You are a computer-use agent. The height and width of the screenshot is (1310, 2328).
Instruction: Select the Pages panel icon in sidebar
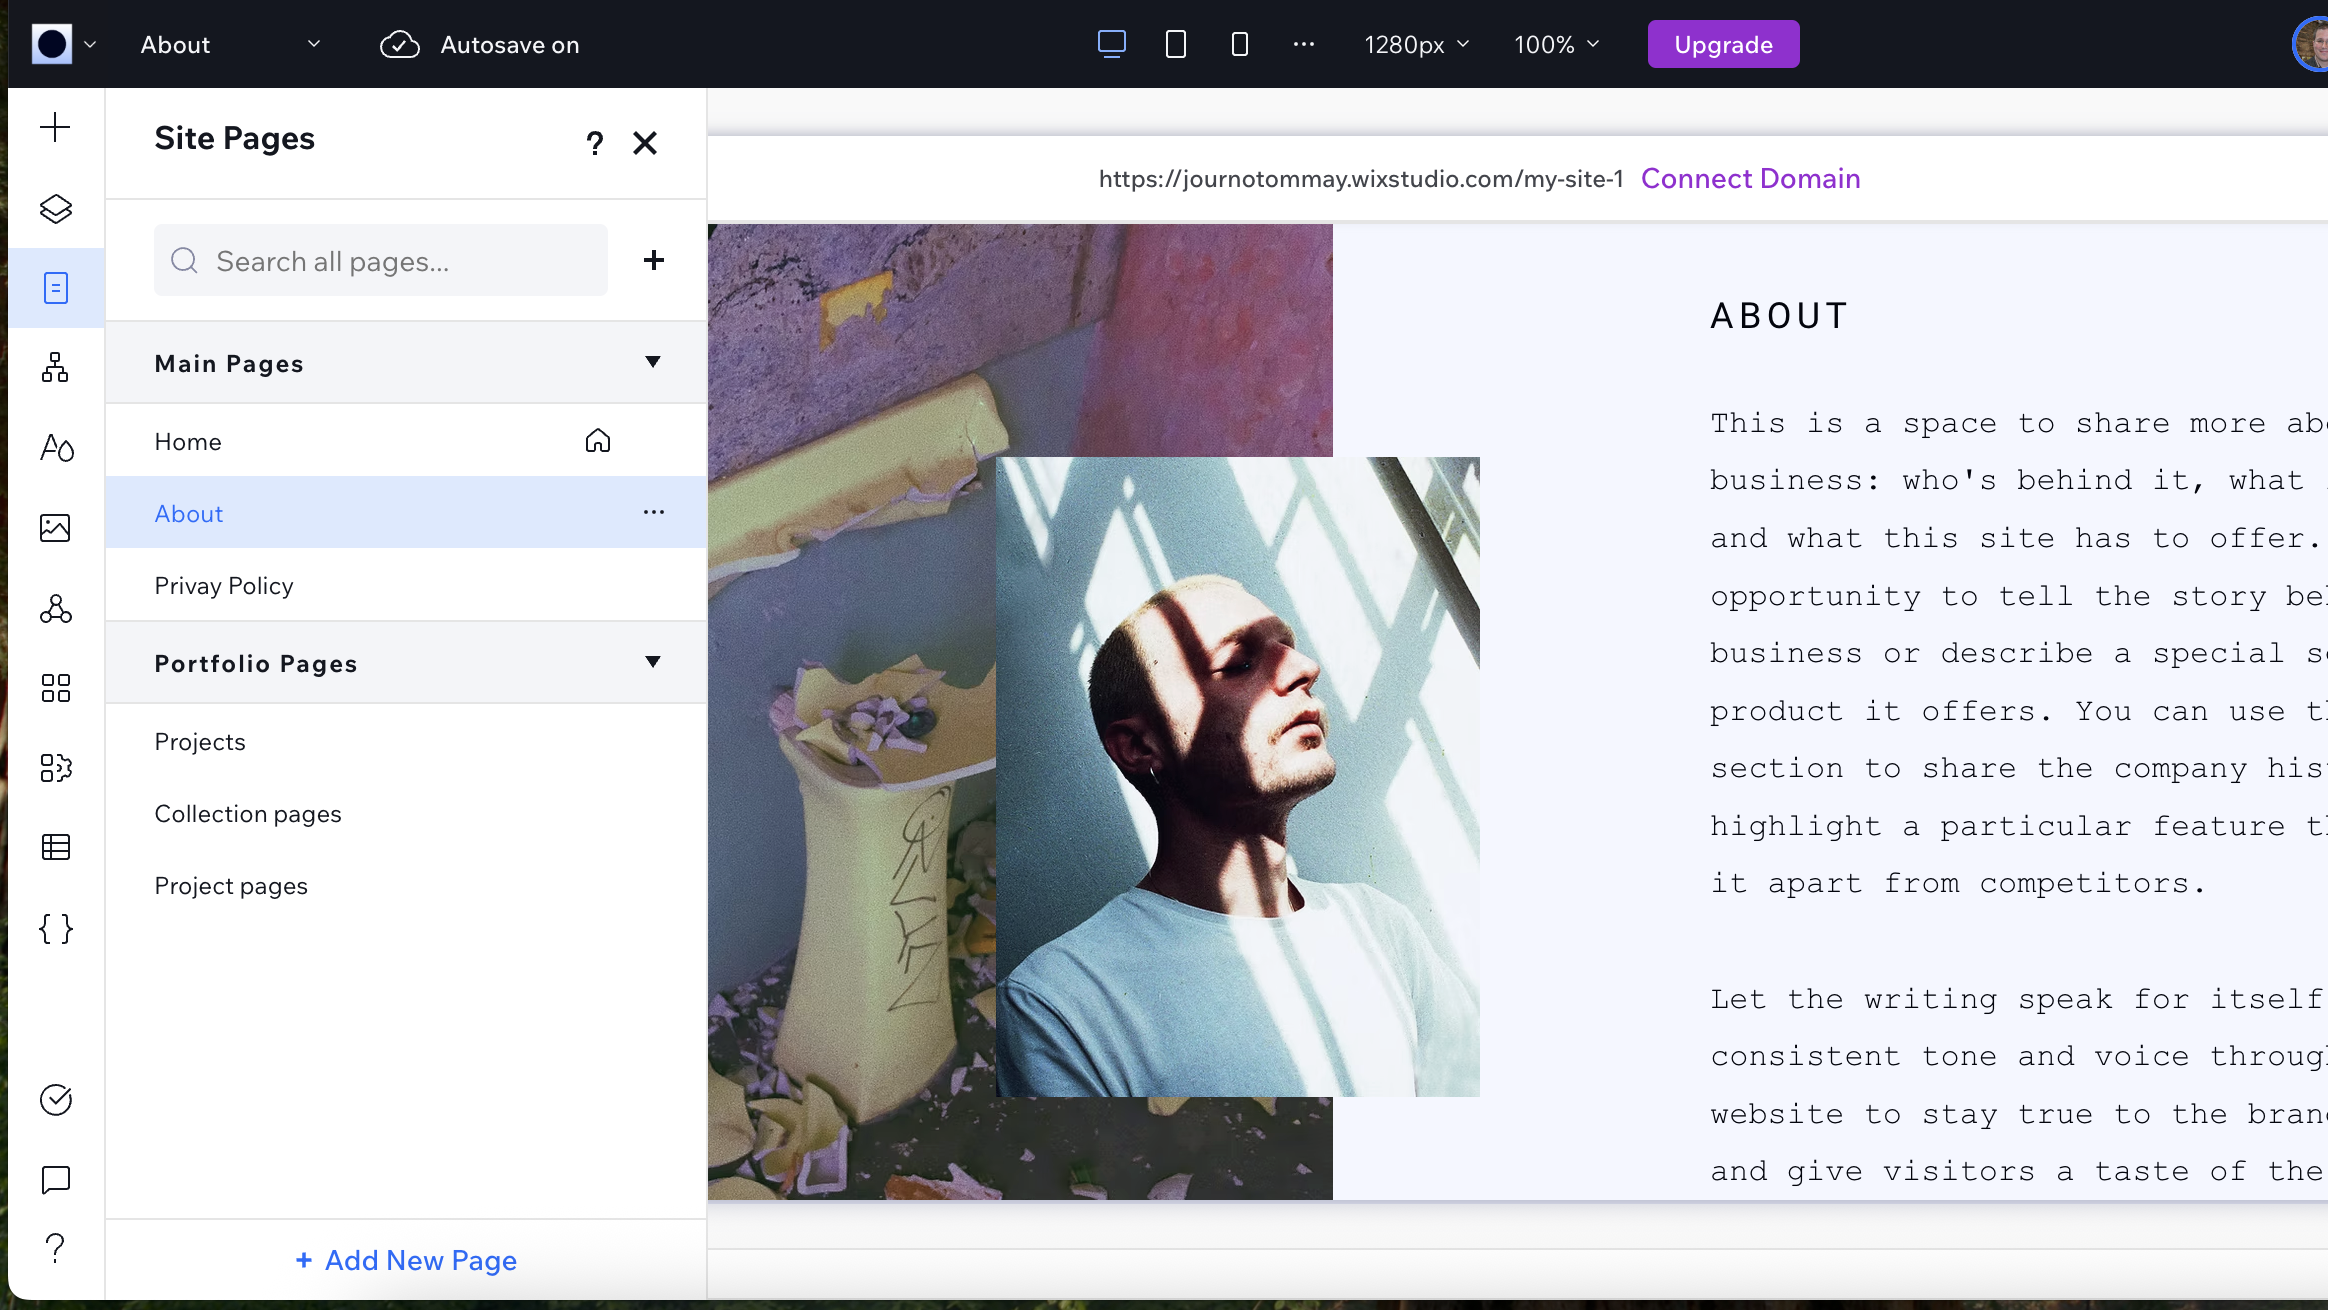(x=56, y=288)
